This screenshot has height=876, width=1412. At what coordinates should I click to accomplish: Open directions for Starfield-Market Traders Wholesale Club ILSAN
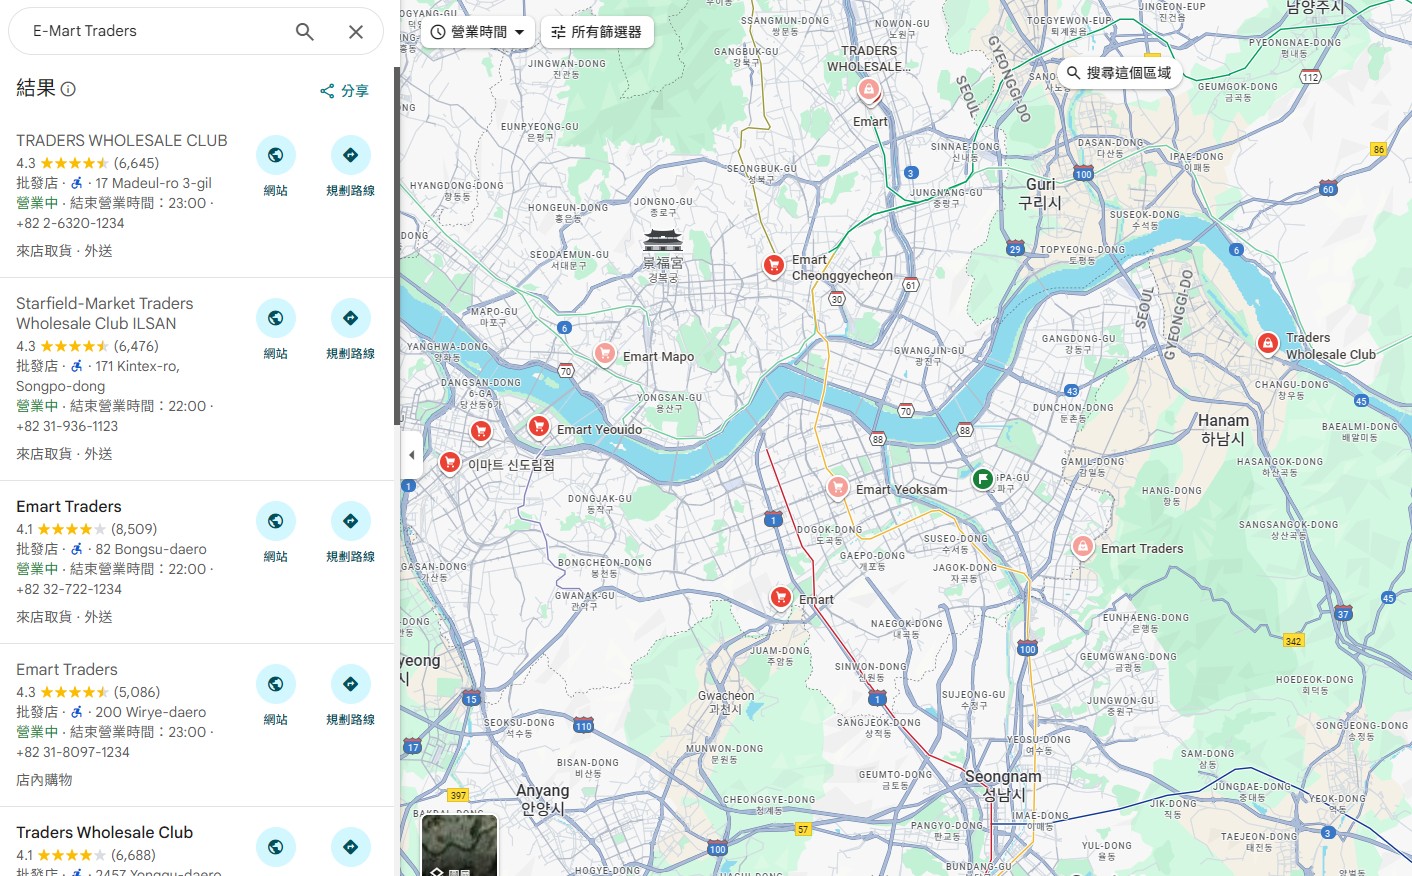[351, 317]
